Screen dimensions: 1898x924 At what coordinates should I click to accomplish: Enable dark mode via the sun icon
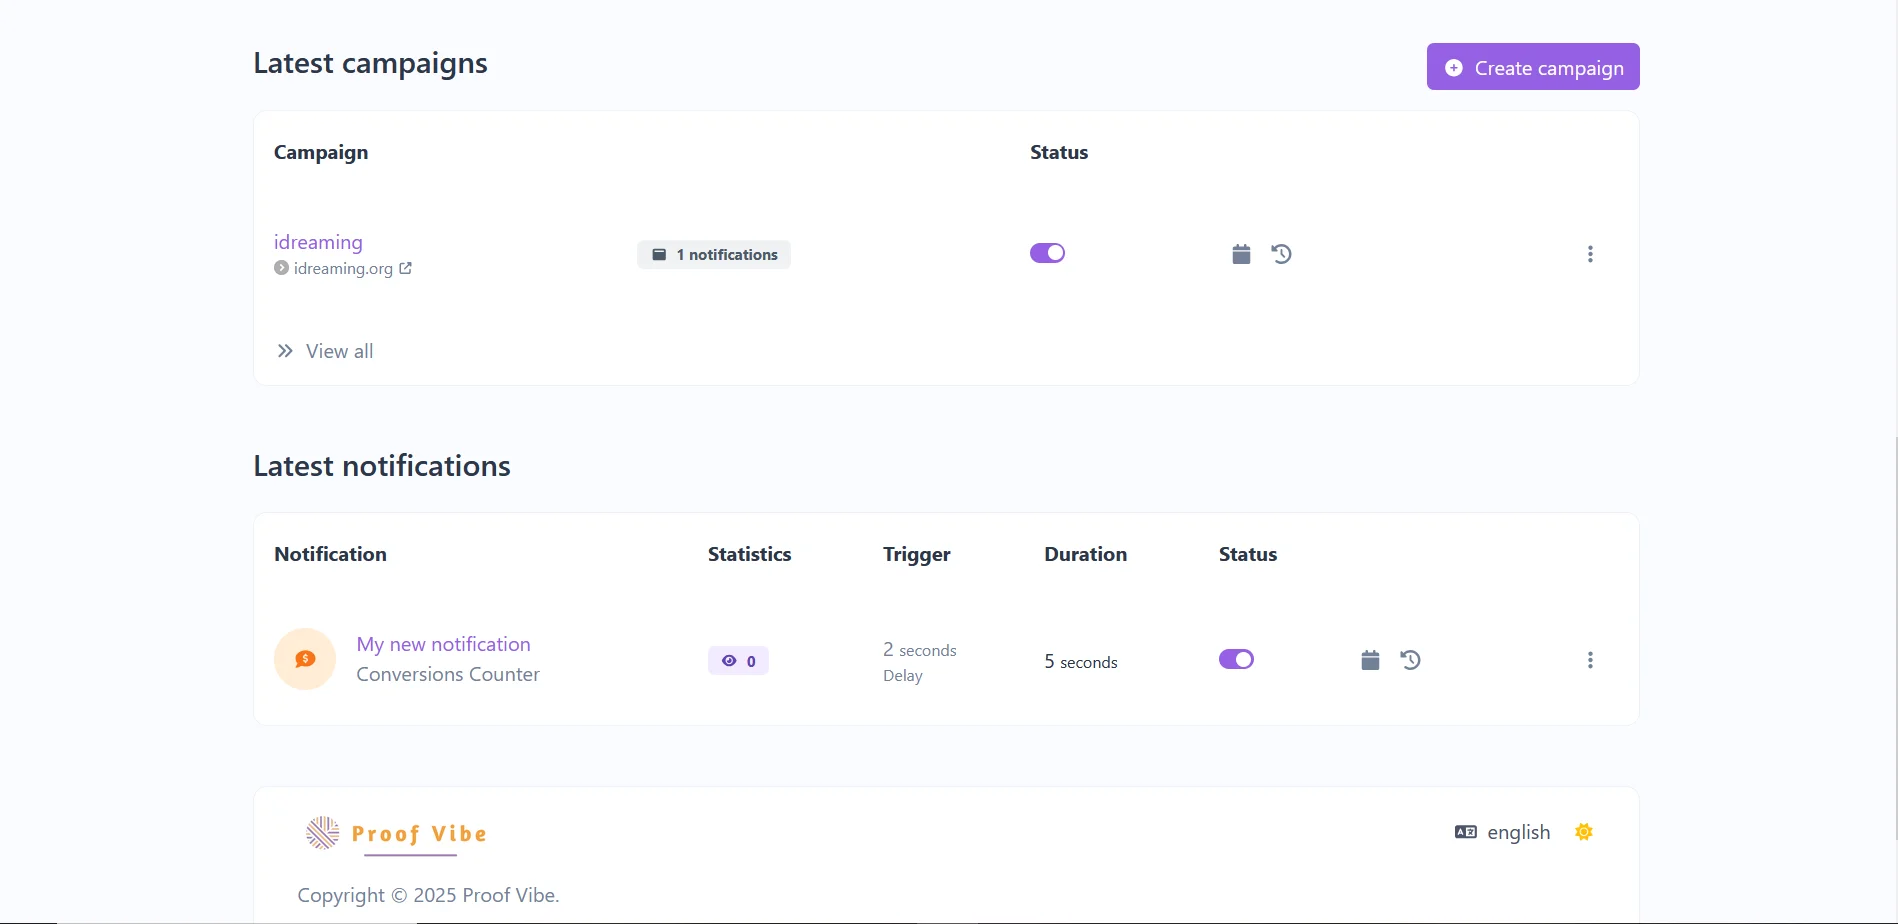click(x=1583, y=831)
